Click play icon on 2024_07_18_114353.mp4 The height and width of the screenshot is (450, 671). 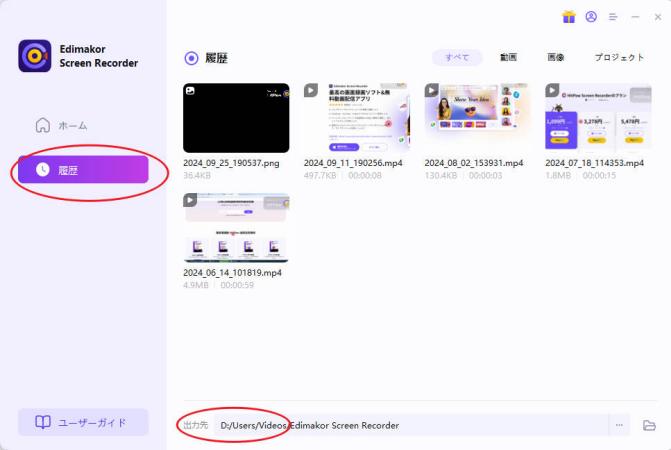click(552, 90)
